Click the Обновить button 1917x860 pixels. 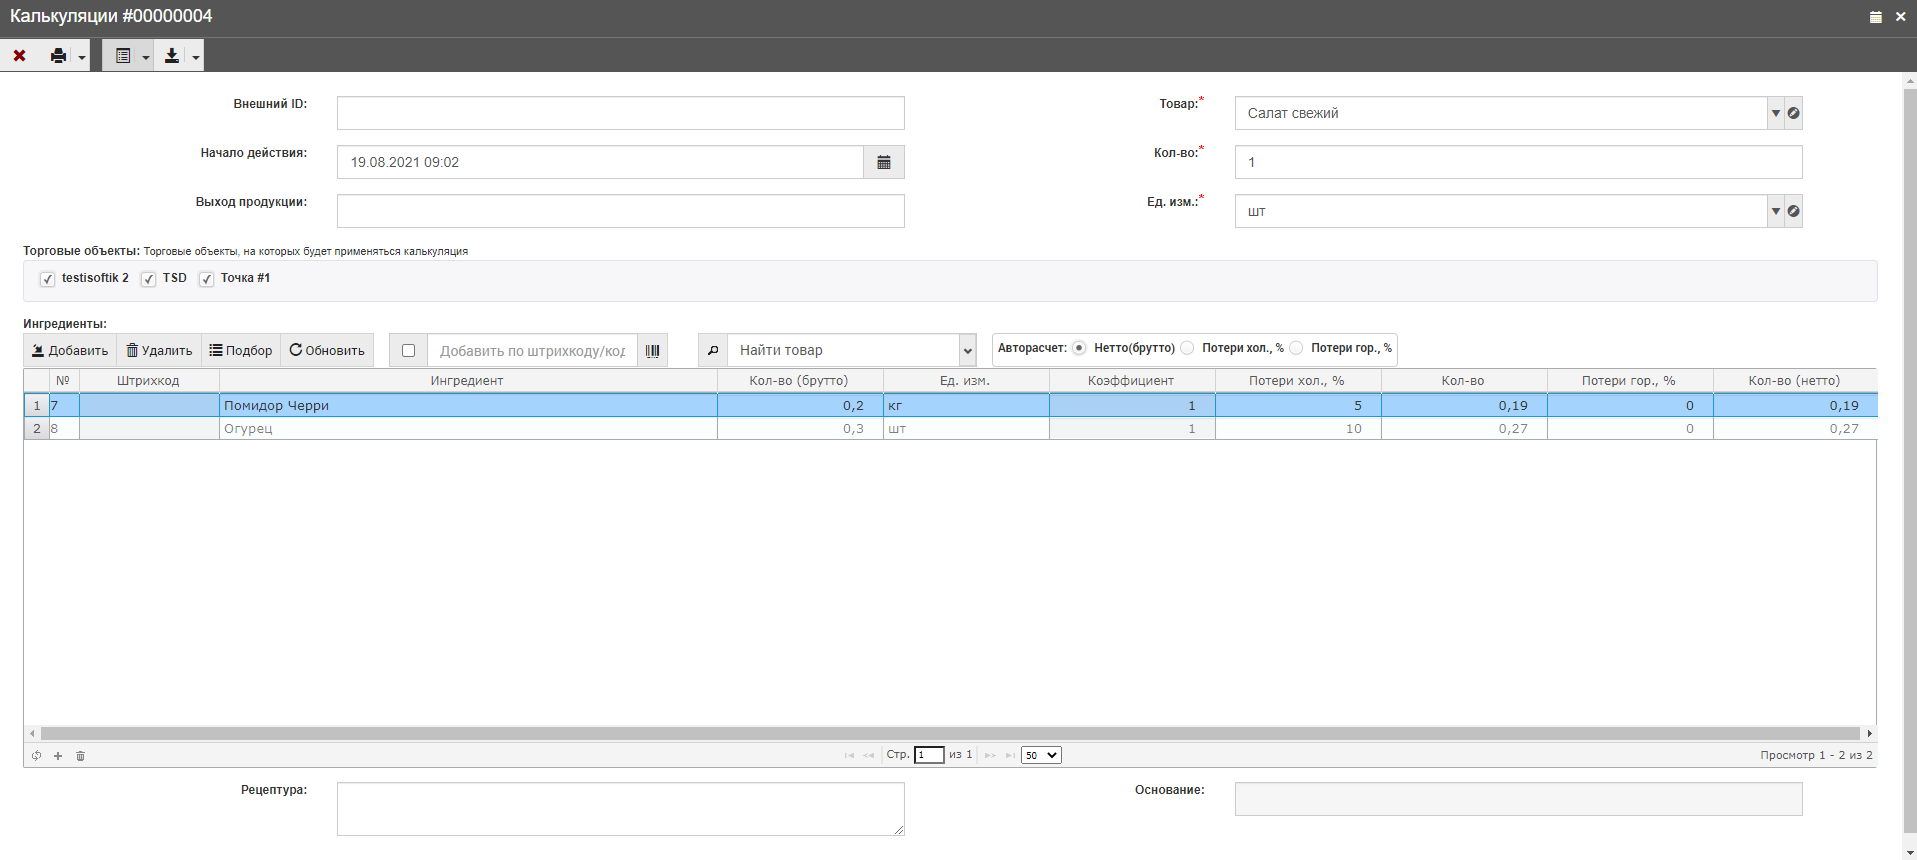[x=327, y=351]
